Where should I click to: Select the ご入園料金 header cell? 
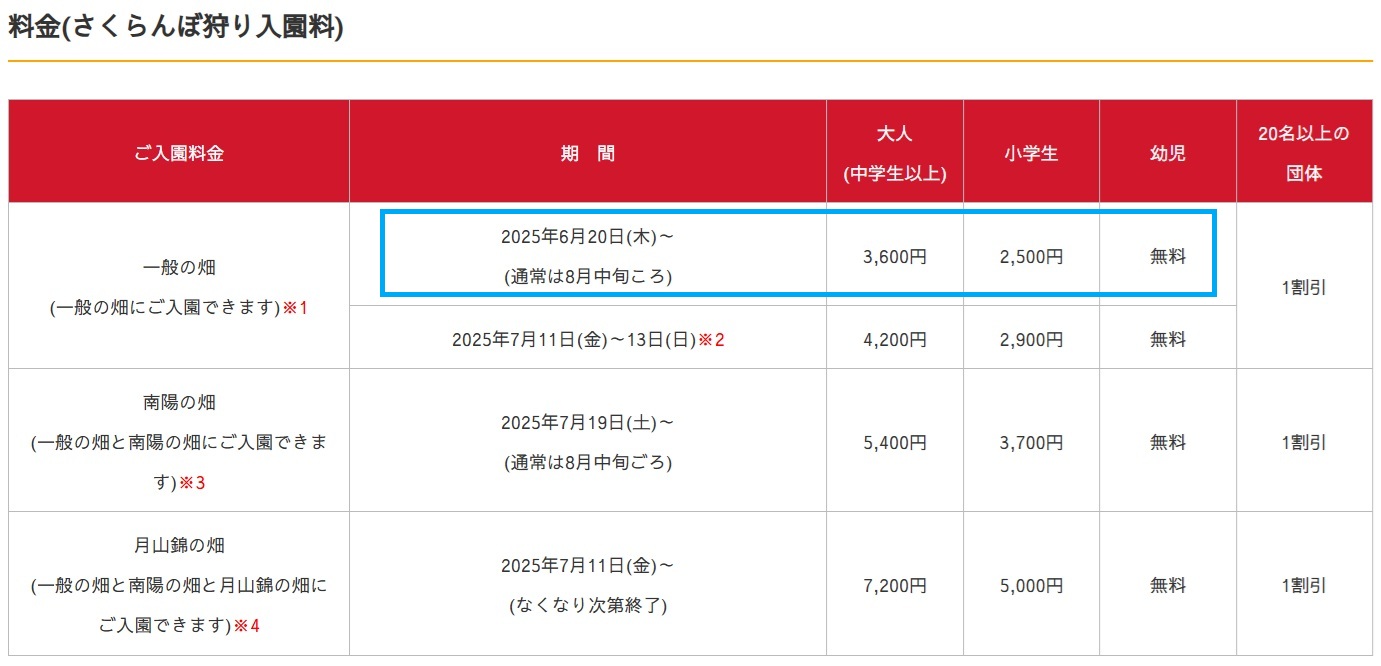(177, 150)
